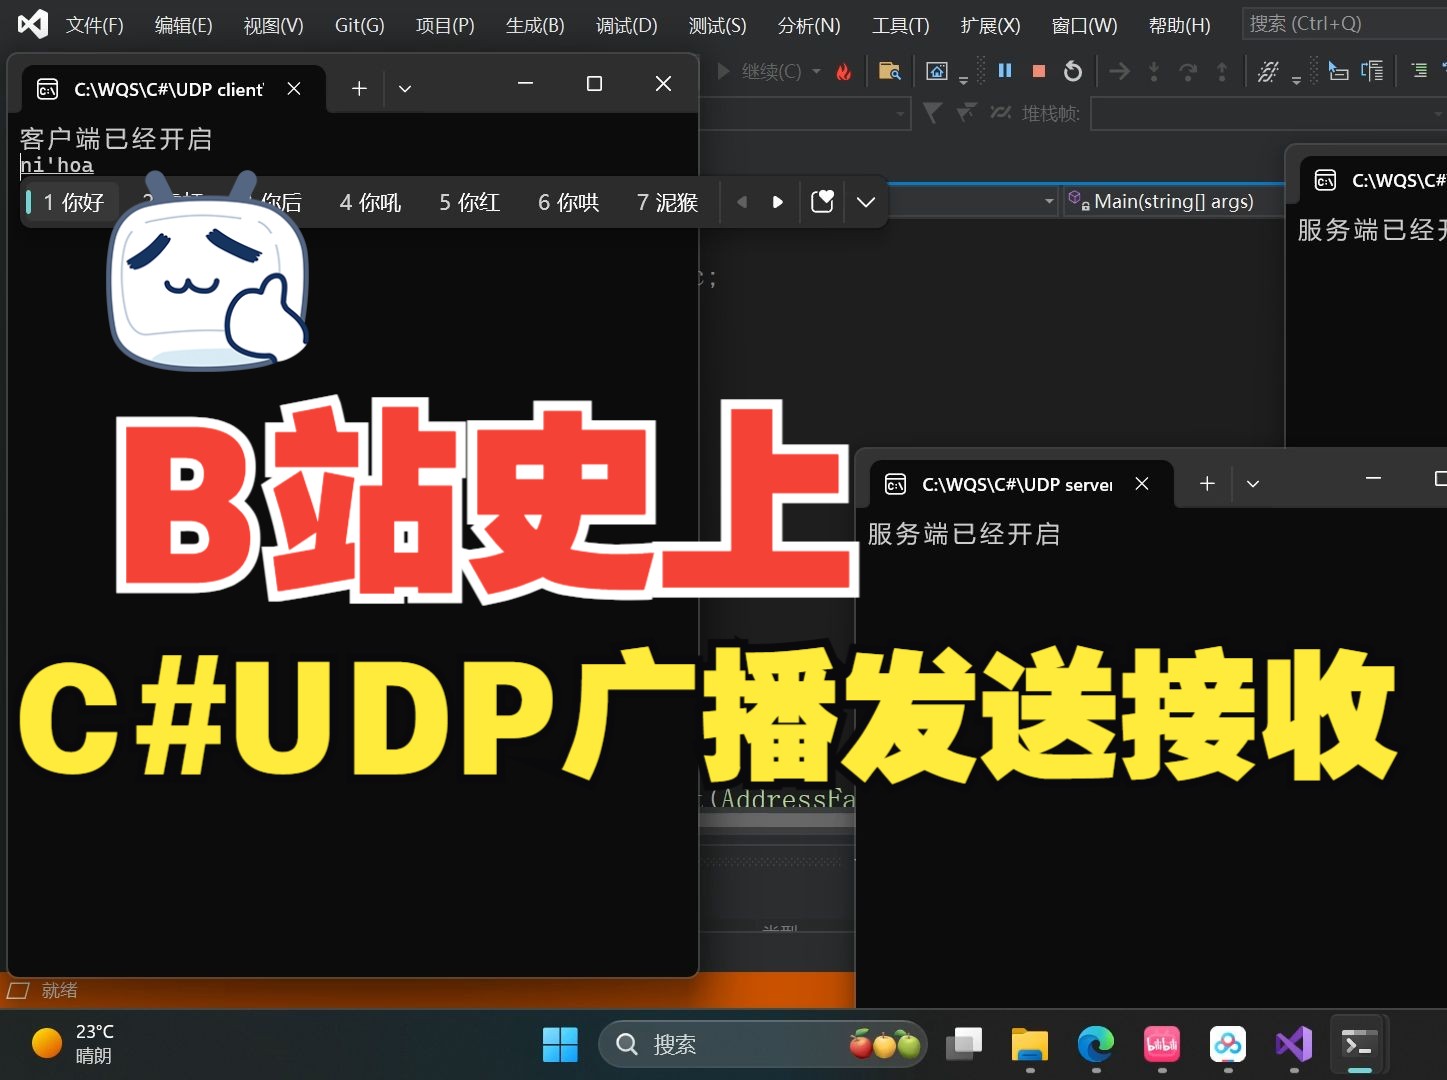Open the Git(G) menu
This screenshot has width=1447, height=1080.
359,25
